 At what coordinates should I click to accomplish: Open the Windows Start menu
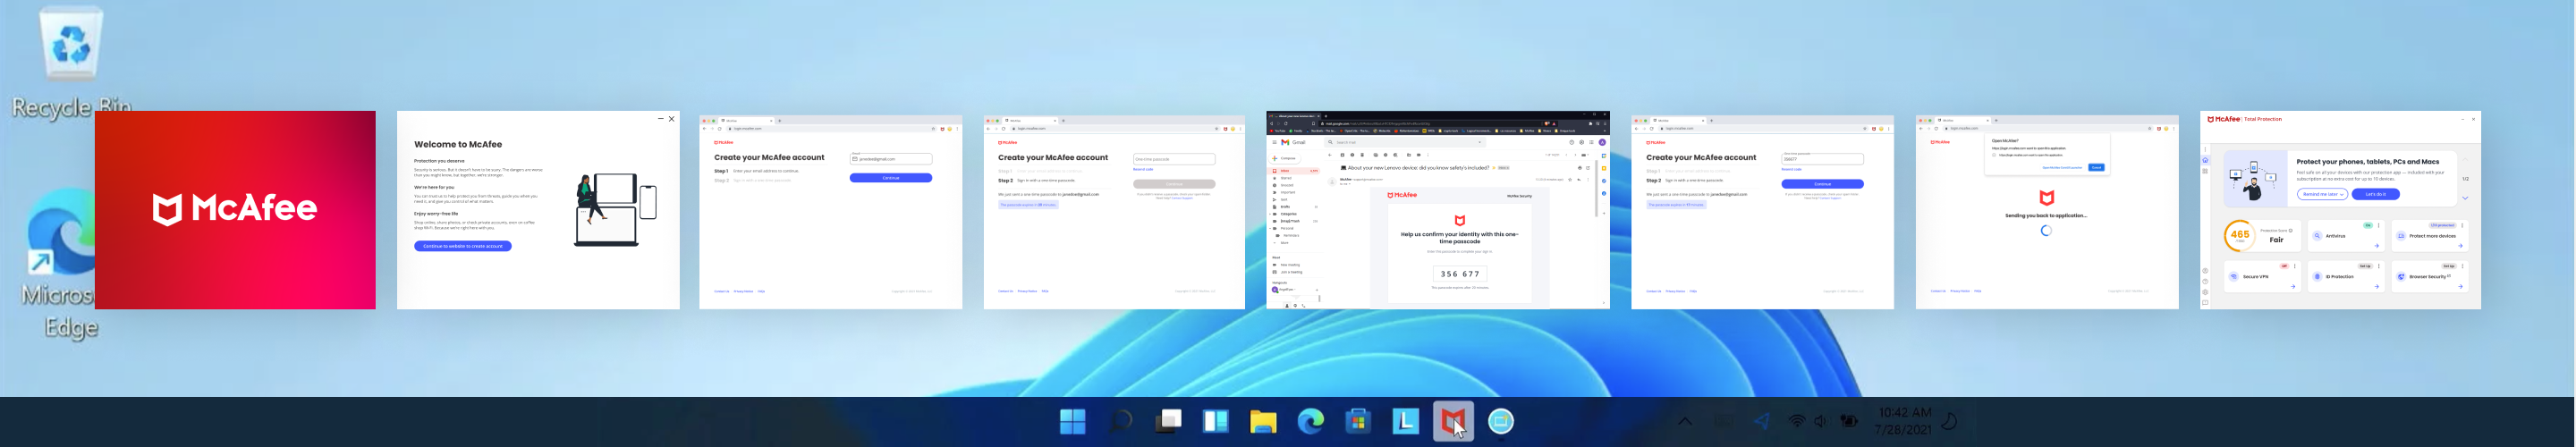point(1072,422)
